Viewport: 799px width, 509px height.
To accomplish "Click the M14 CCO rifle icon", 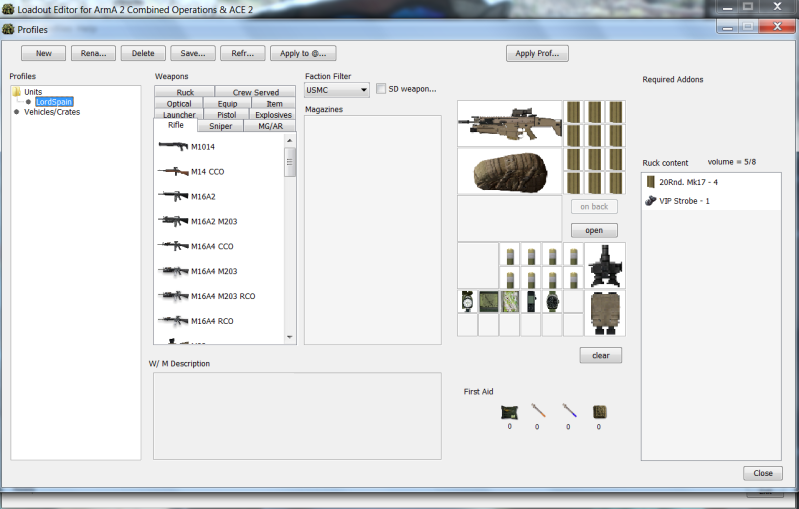I will pos(173,171).
